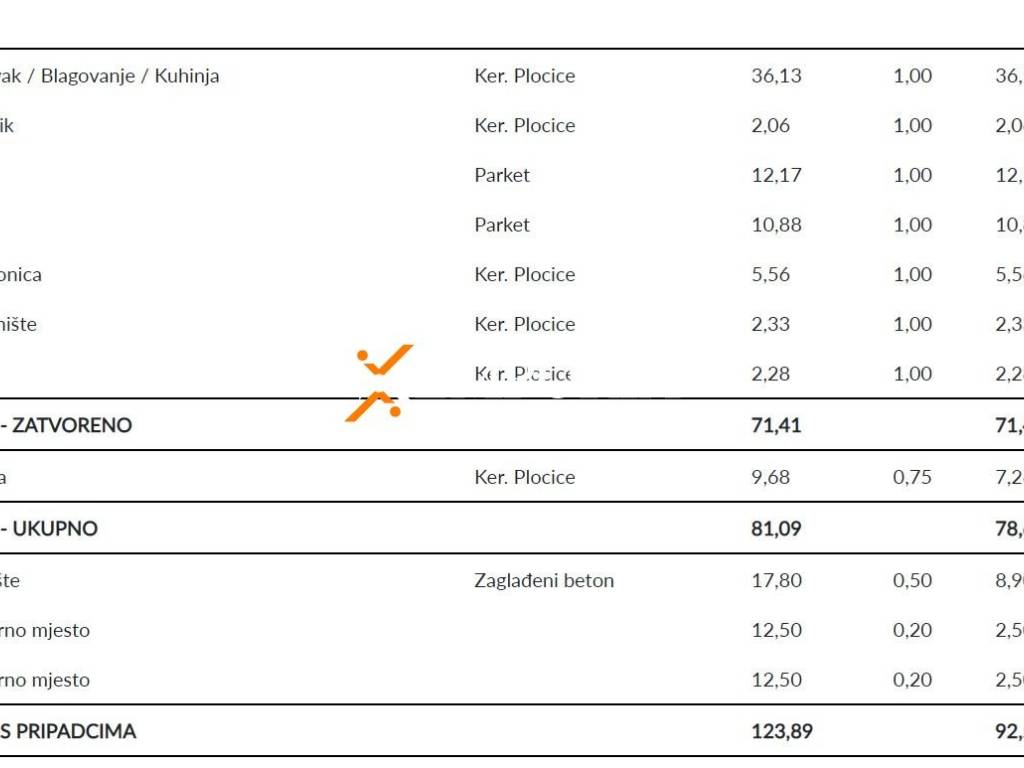Click Ker. Plocice in the 9,68 row
This screenshot has height=768, width=1024.
coord(524,477)
